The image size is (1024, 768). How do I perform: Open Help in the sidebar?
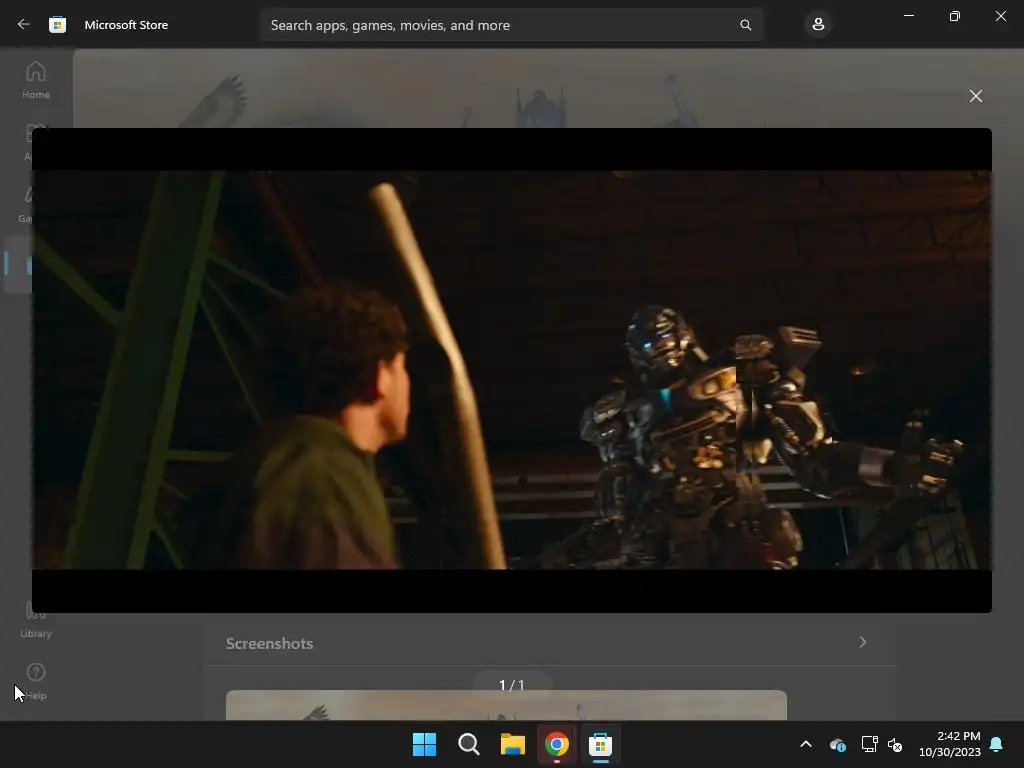(x=36, y=682)
